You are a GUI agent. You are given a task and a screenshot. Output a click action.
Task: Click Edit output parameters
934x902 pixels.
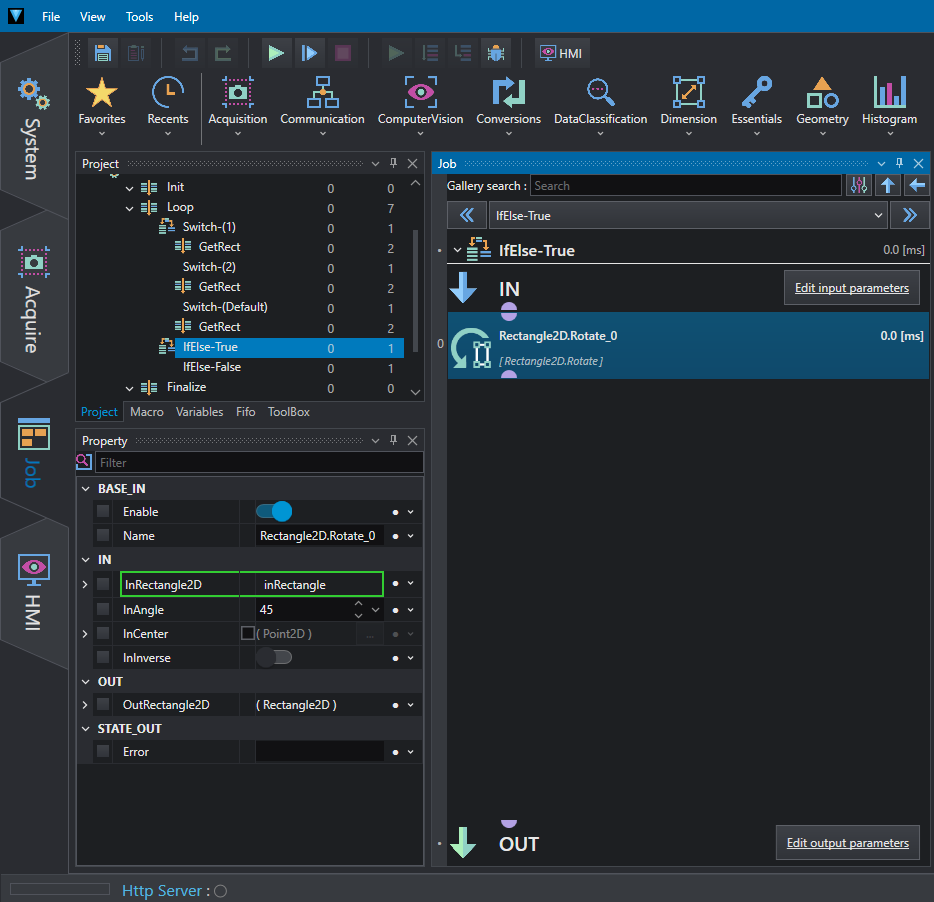pos(847,842)
